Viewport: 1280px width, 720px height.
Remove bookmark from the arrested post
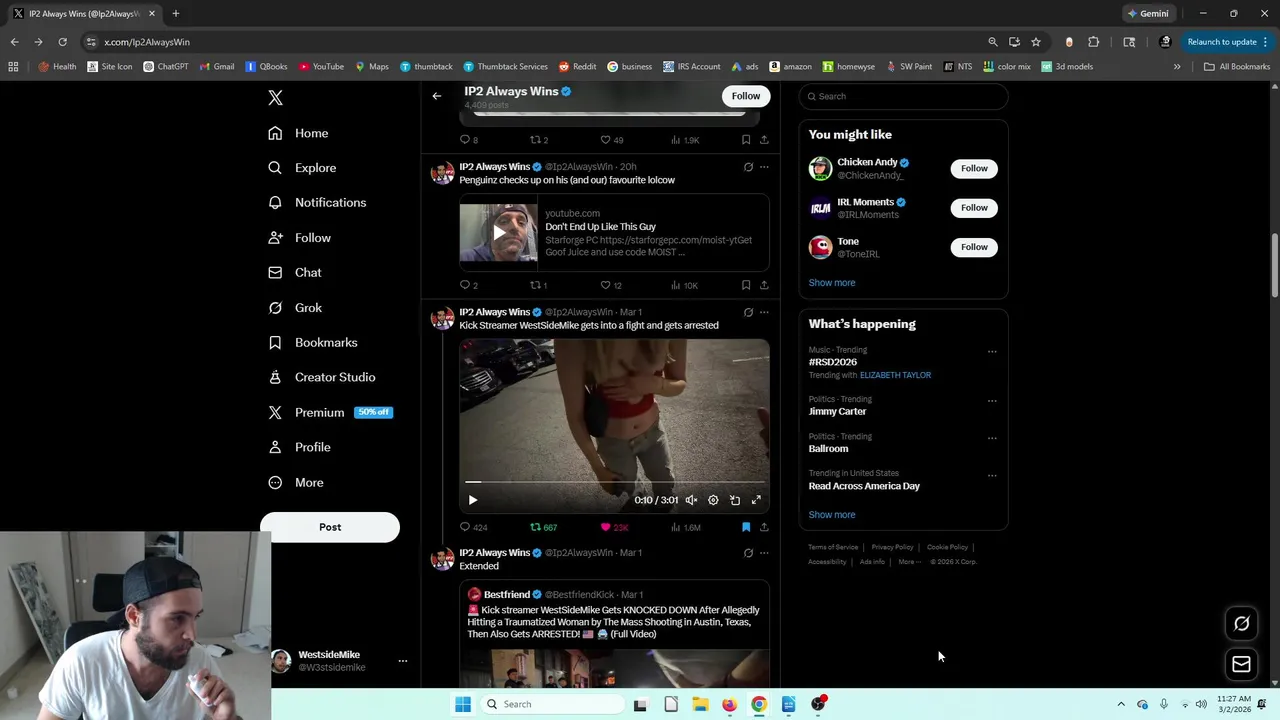tap(746, 527)
